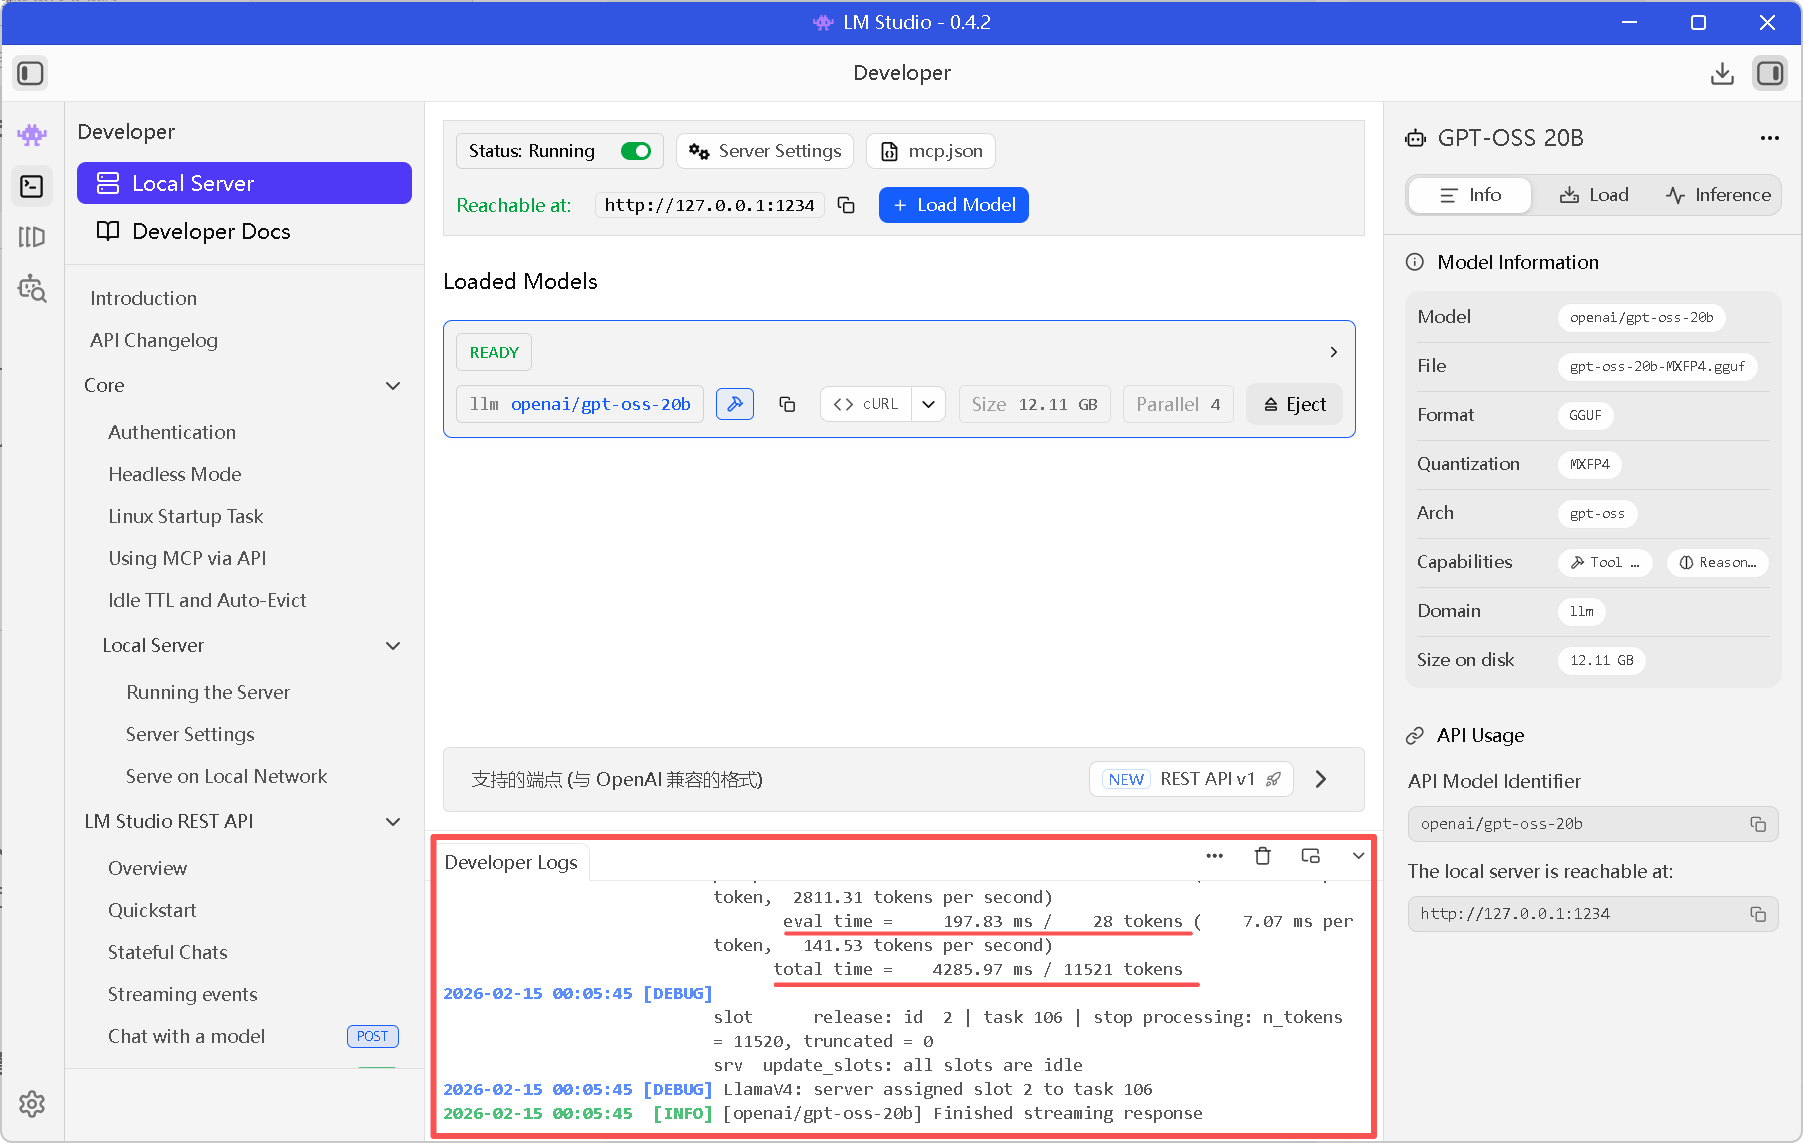Open the Stateful Chats docs page
The width and height of the screenshot is (1803, 1143).
tap(167, 952)
